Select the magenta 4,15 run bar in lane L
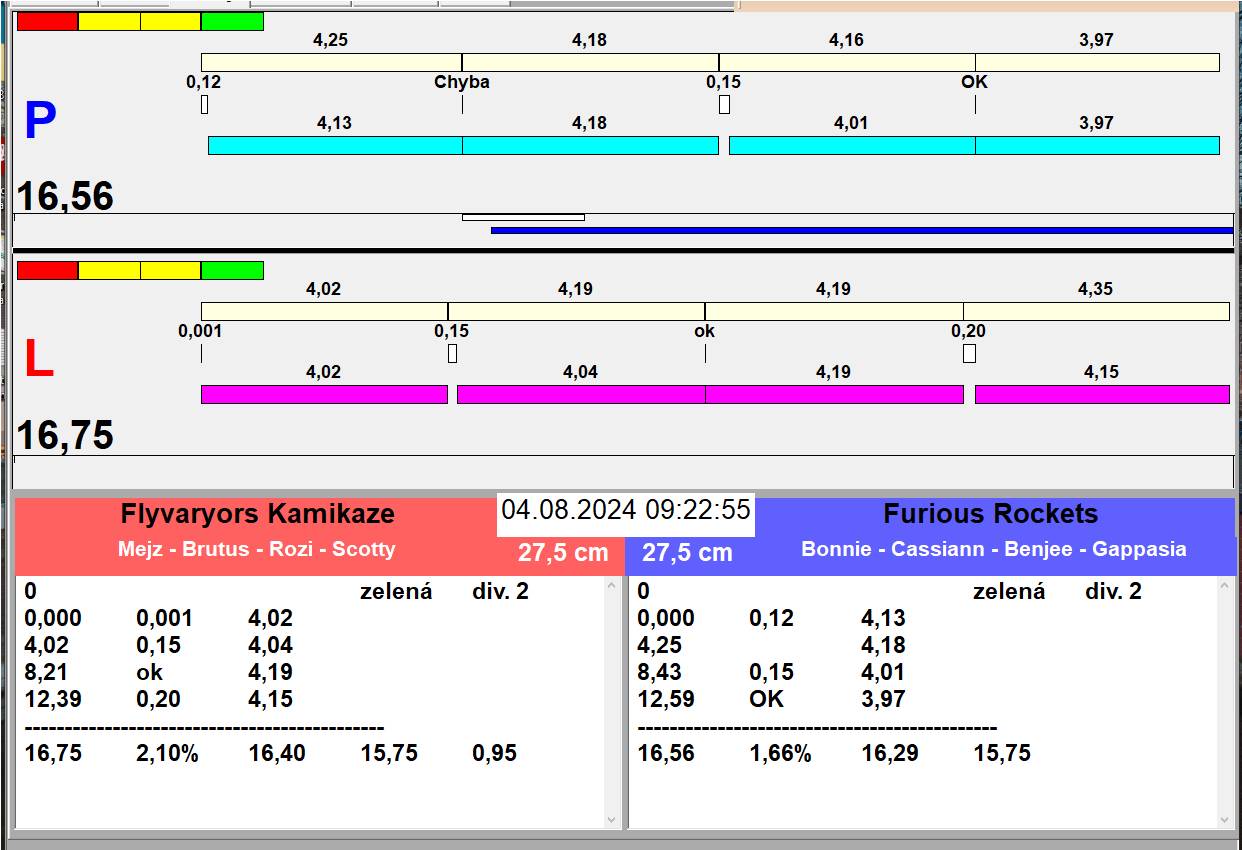This screenshot has height=850, width=1242. (1101, 394)
